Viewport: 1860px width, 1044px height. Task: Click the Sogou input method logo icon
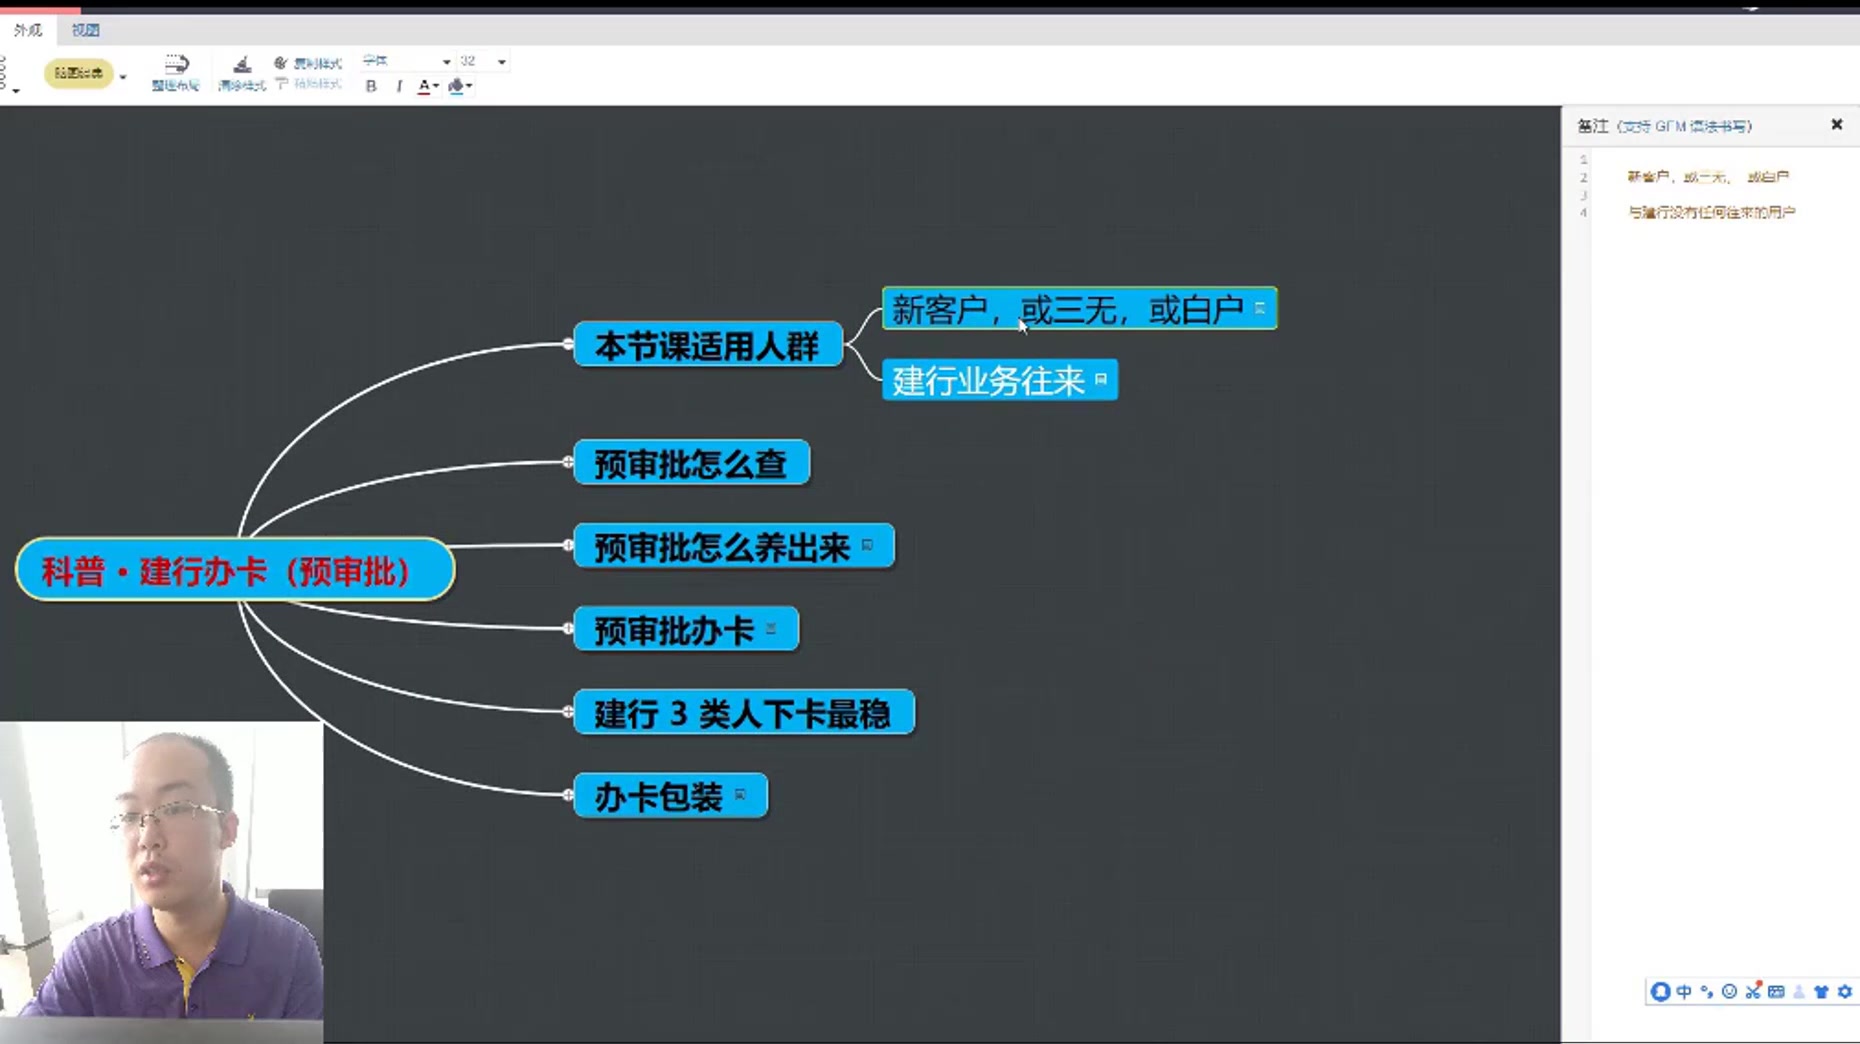click(1660, 991)
